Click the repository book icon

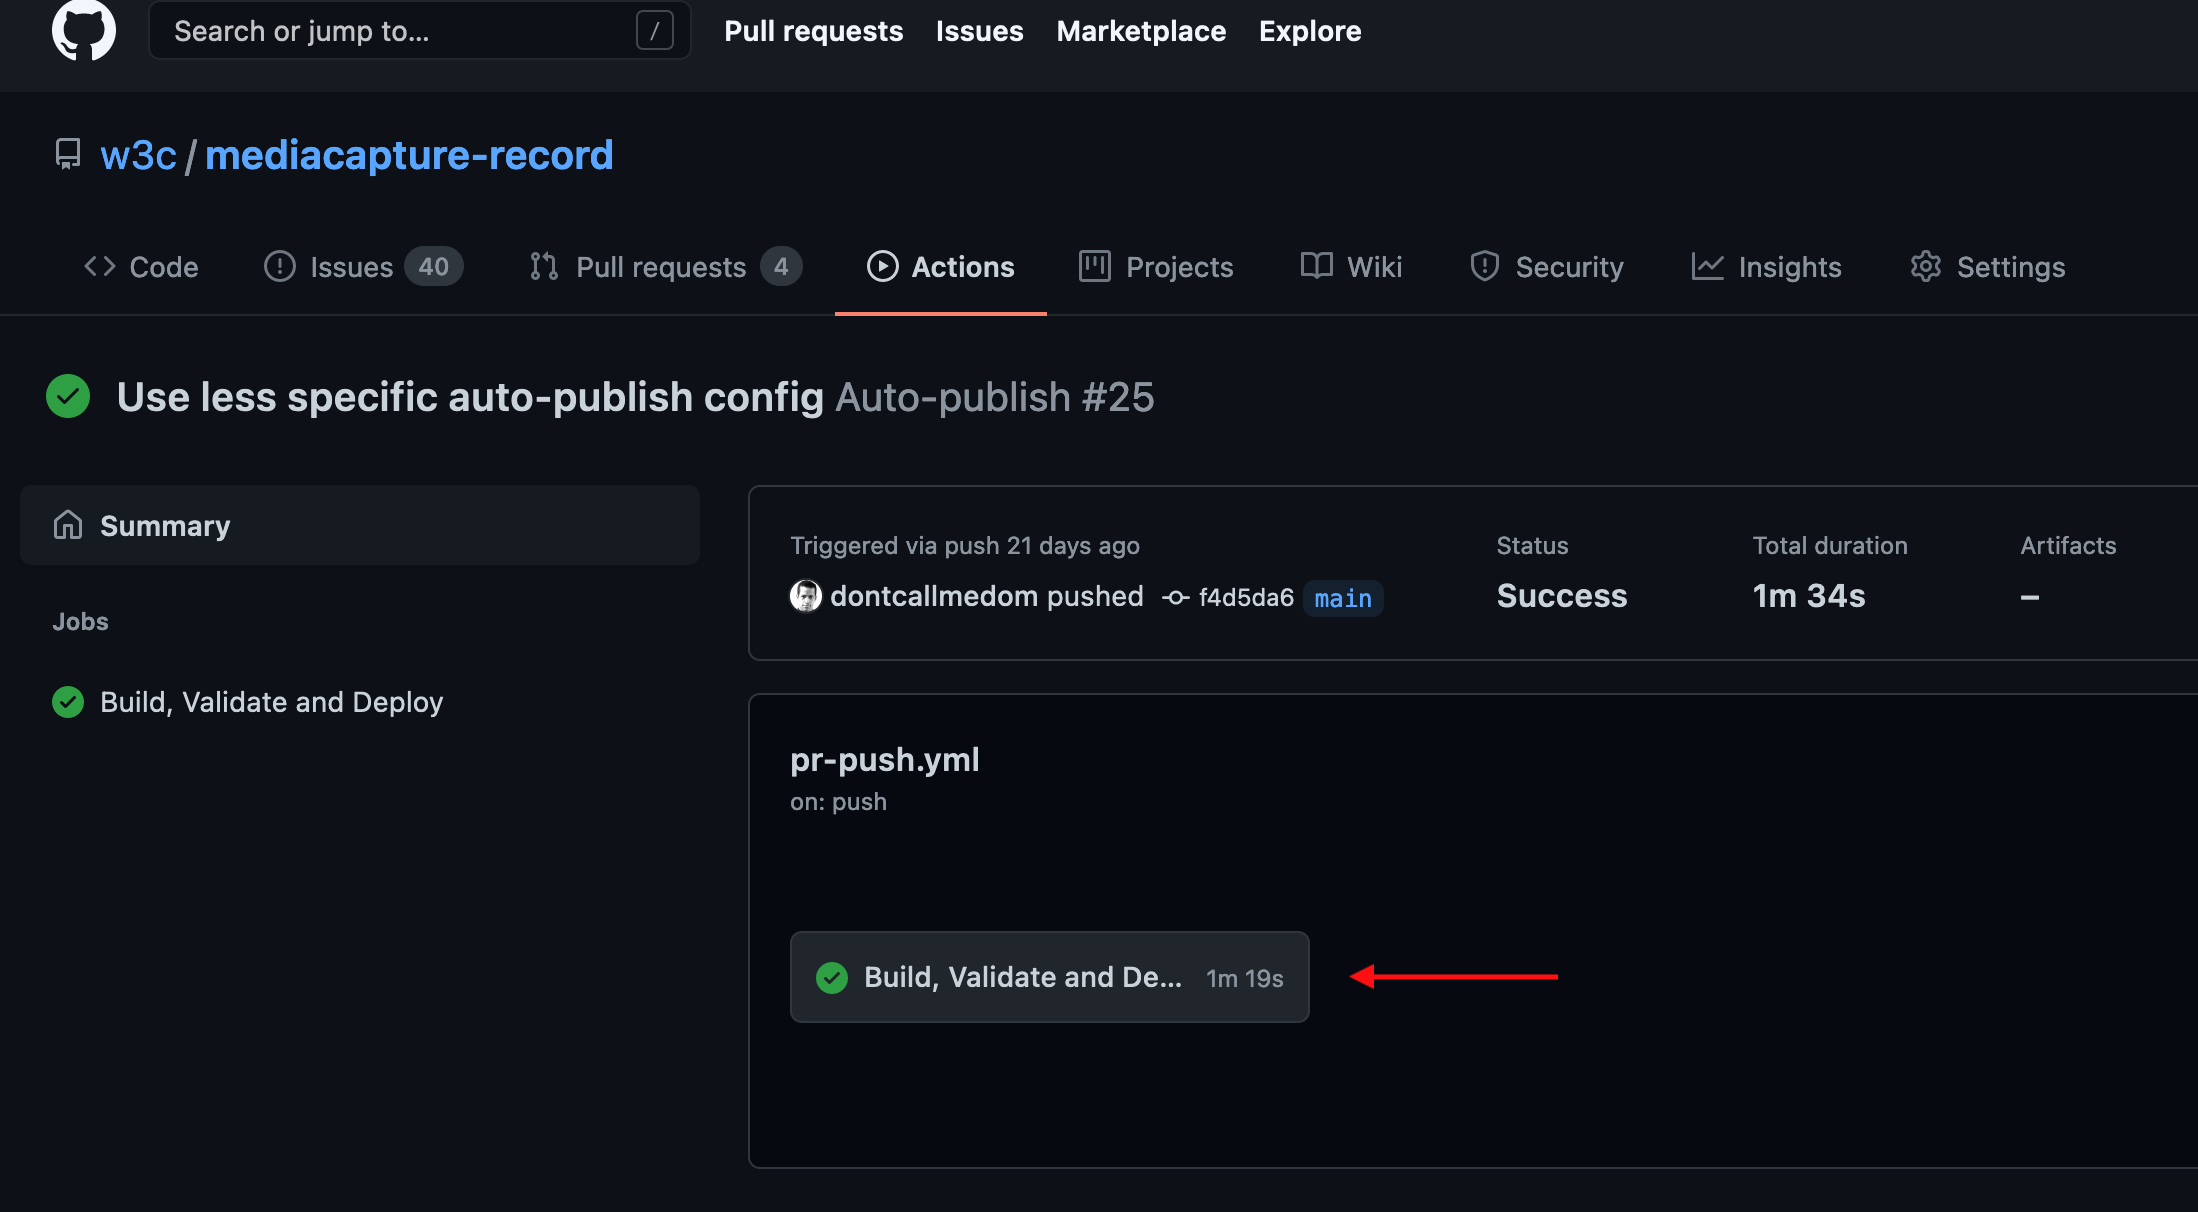(68, 155)
